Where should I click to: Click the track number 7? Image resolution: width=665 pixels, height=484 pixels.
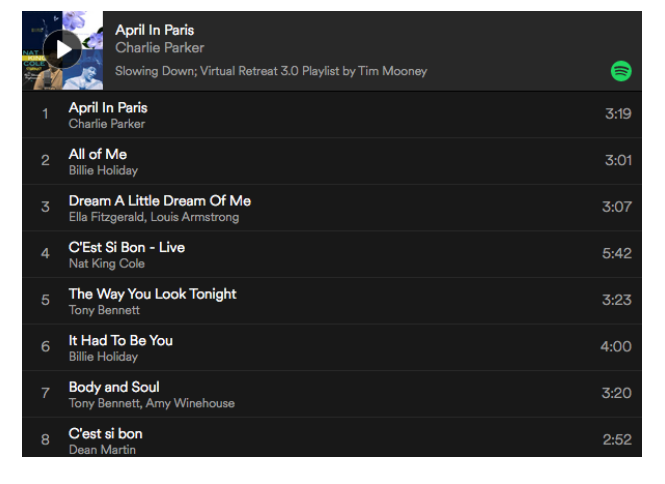[x=45, y=393]
